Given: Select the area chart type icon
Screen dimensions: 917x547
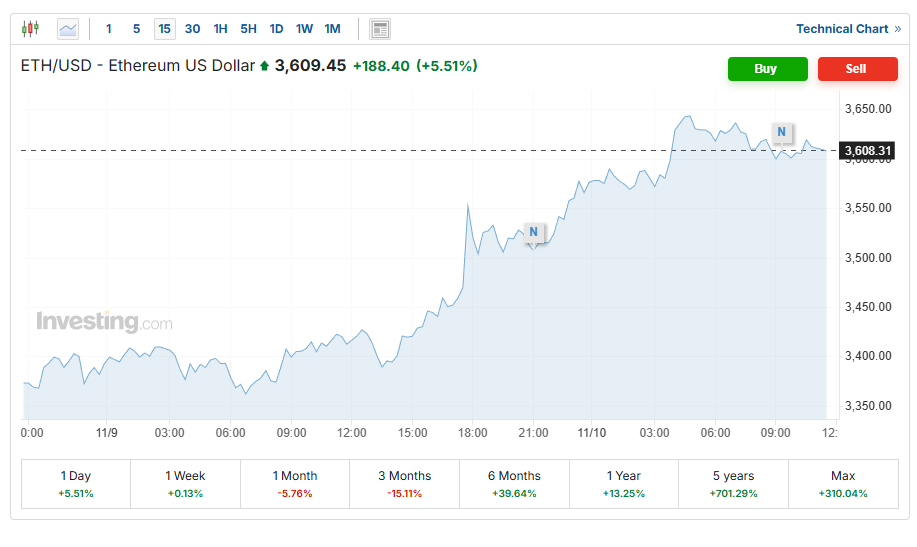Looking at the screenshot, I should [x=68, y=29].
